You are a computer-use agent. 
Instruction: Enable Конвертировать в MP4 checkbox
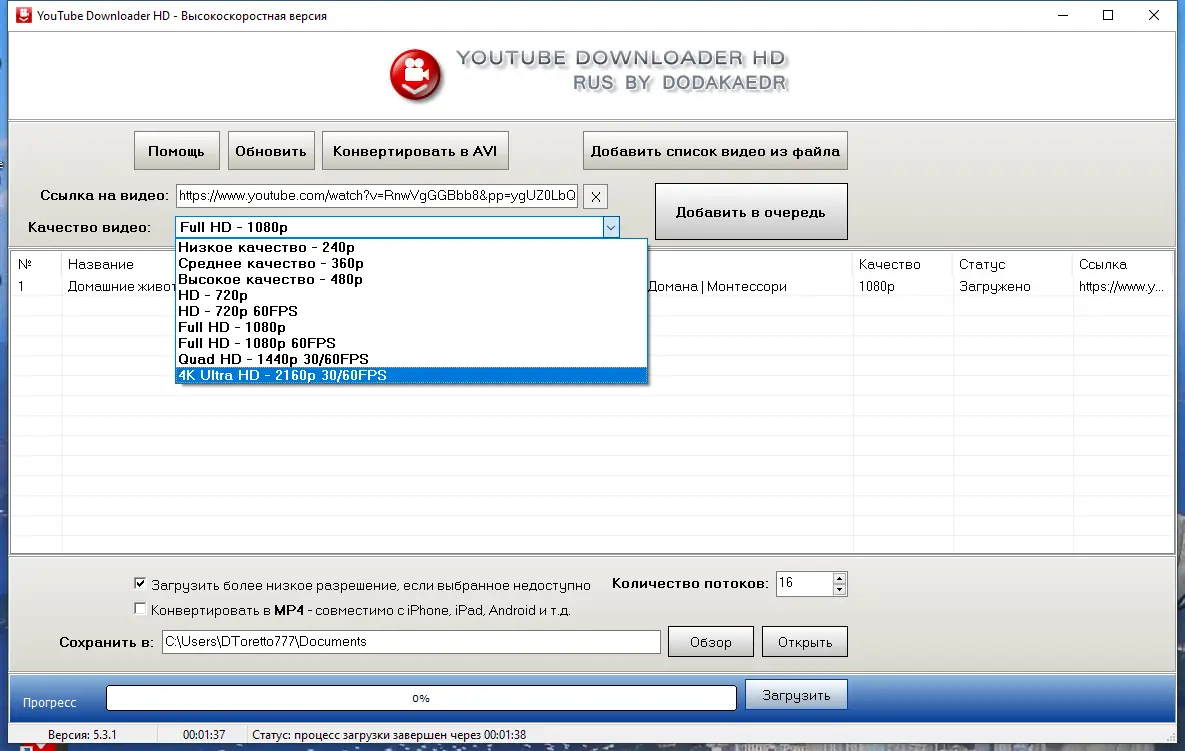140,608
